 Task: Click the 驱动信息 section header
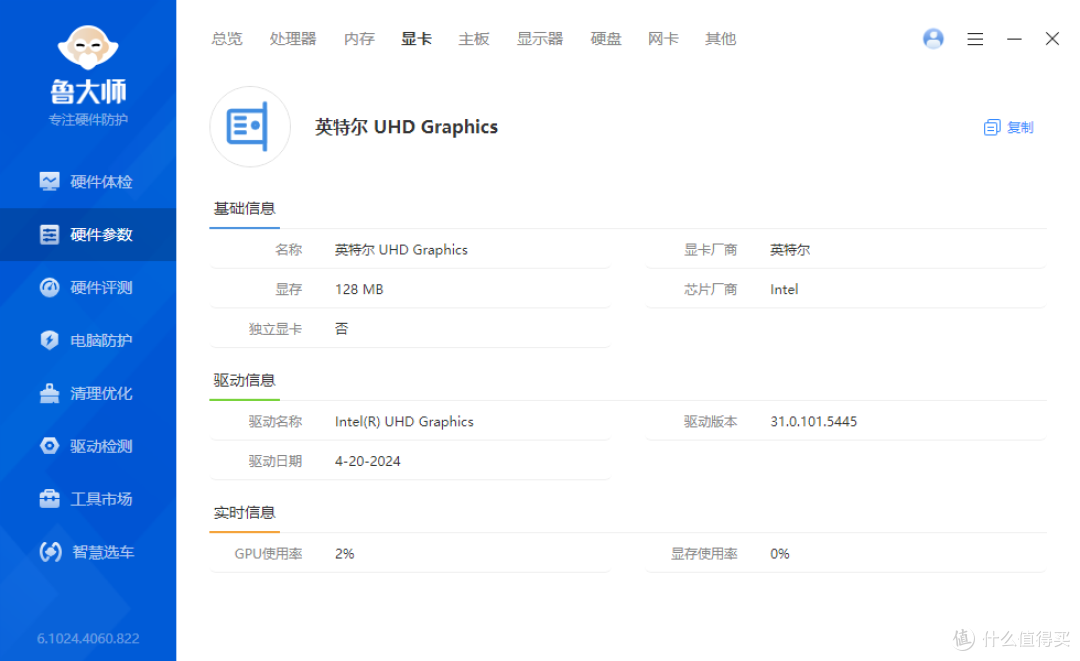point(245,381)
